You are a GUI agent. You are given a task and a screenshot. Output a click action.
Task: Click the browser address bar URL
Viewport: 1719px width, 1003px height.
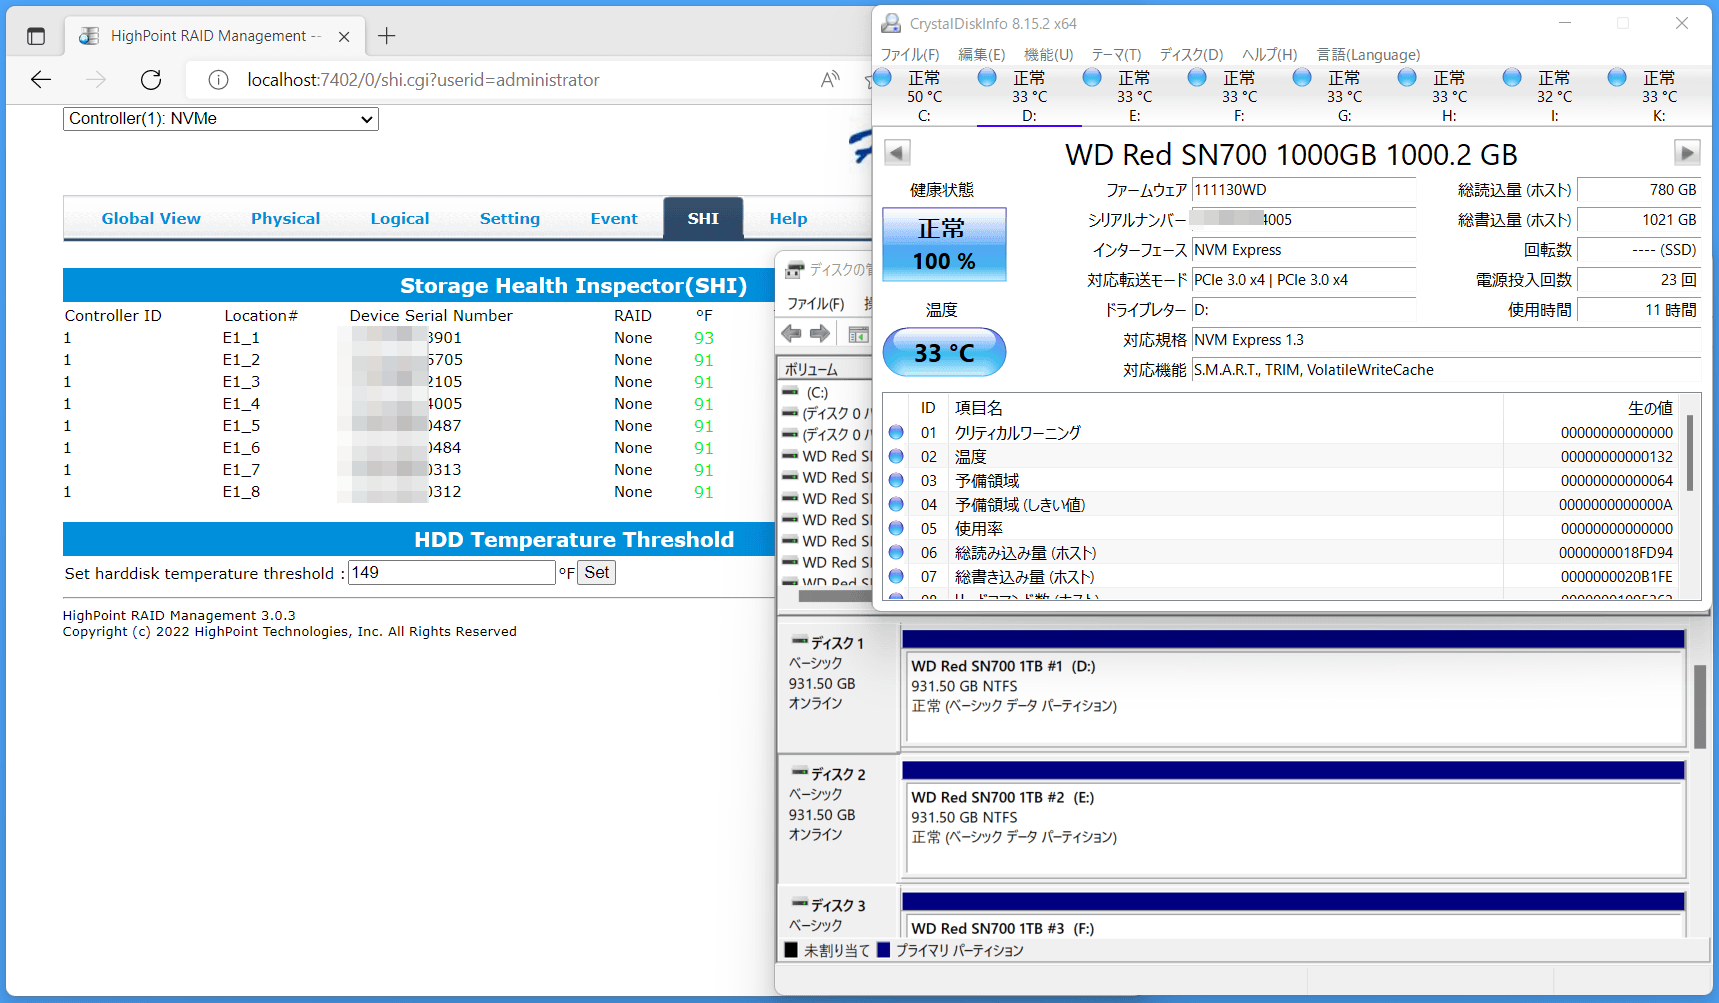[x=423, y=80]
